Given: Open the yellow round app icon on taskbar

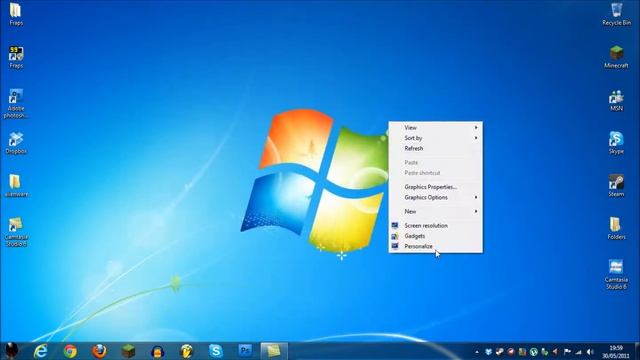Looking at the screenshot, I should tap(187, 351).
